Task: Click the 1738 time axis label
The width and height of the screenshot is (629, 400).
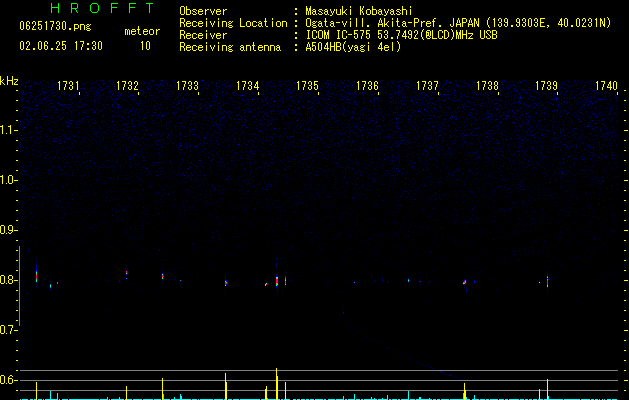Action: click(x=487, y=86)
